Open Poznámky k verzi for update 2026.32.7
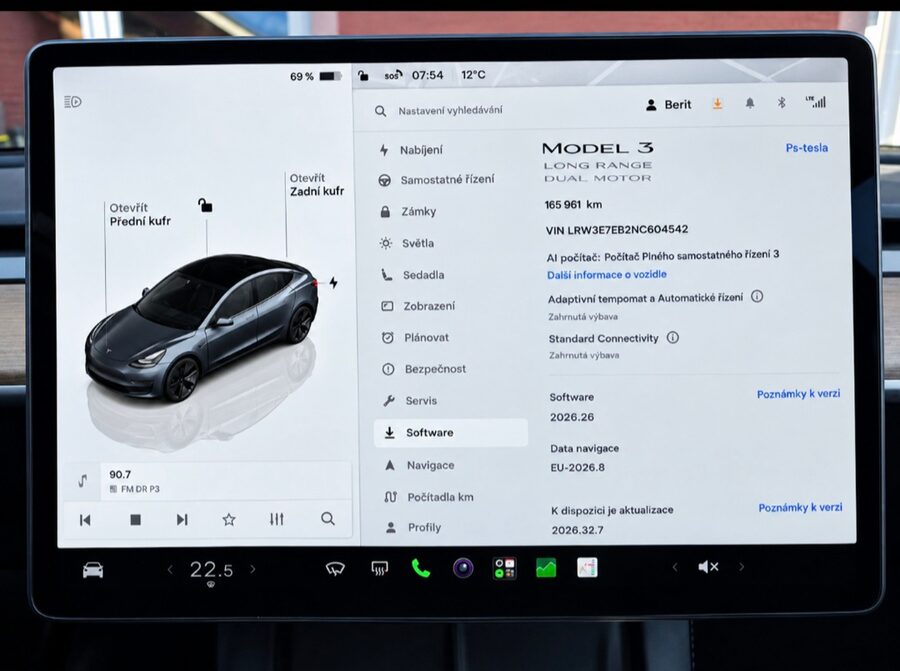 [x=800, y=507]
